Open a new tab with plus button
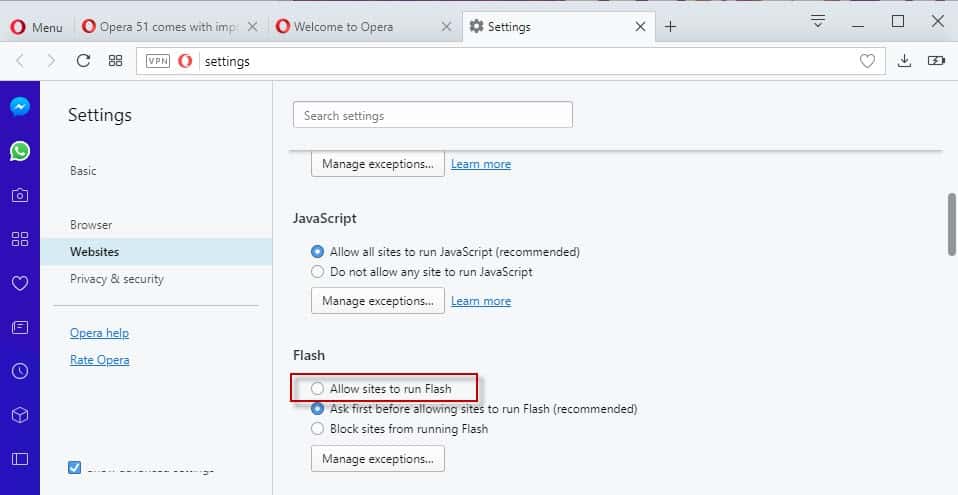This screenshot has height=495, width=958. [670, 26]
